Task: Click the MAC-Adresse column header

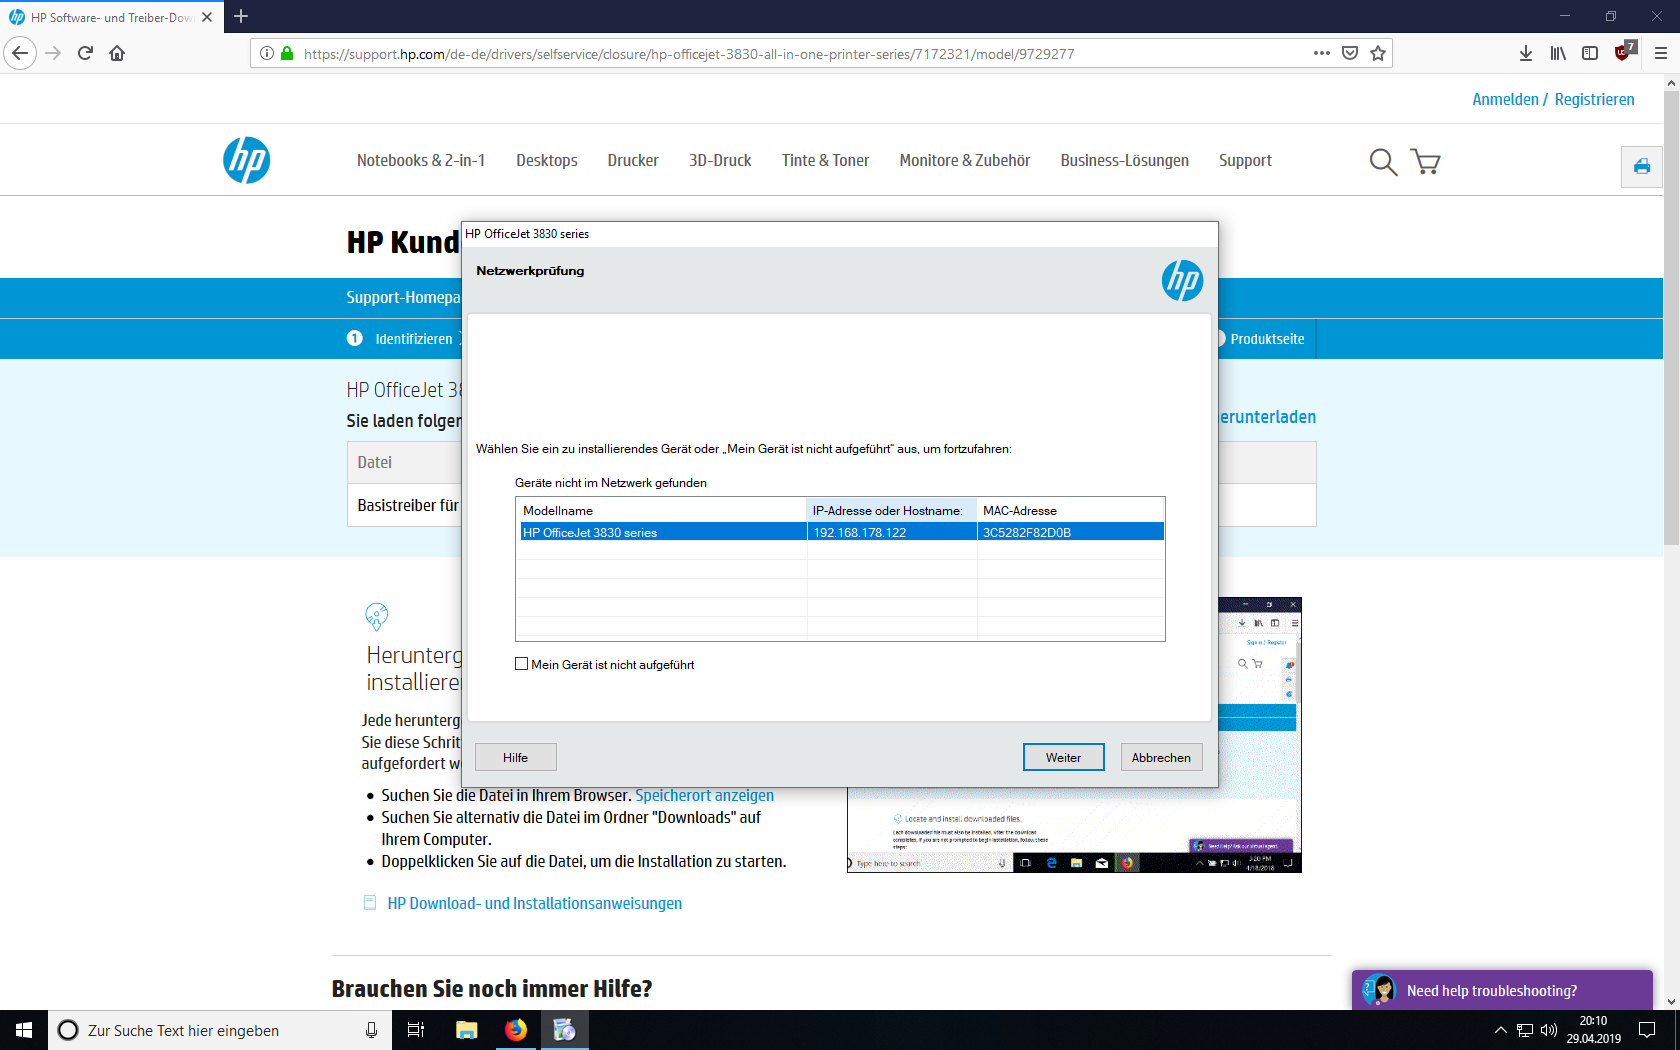Action: click(1071, 510)
